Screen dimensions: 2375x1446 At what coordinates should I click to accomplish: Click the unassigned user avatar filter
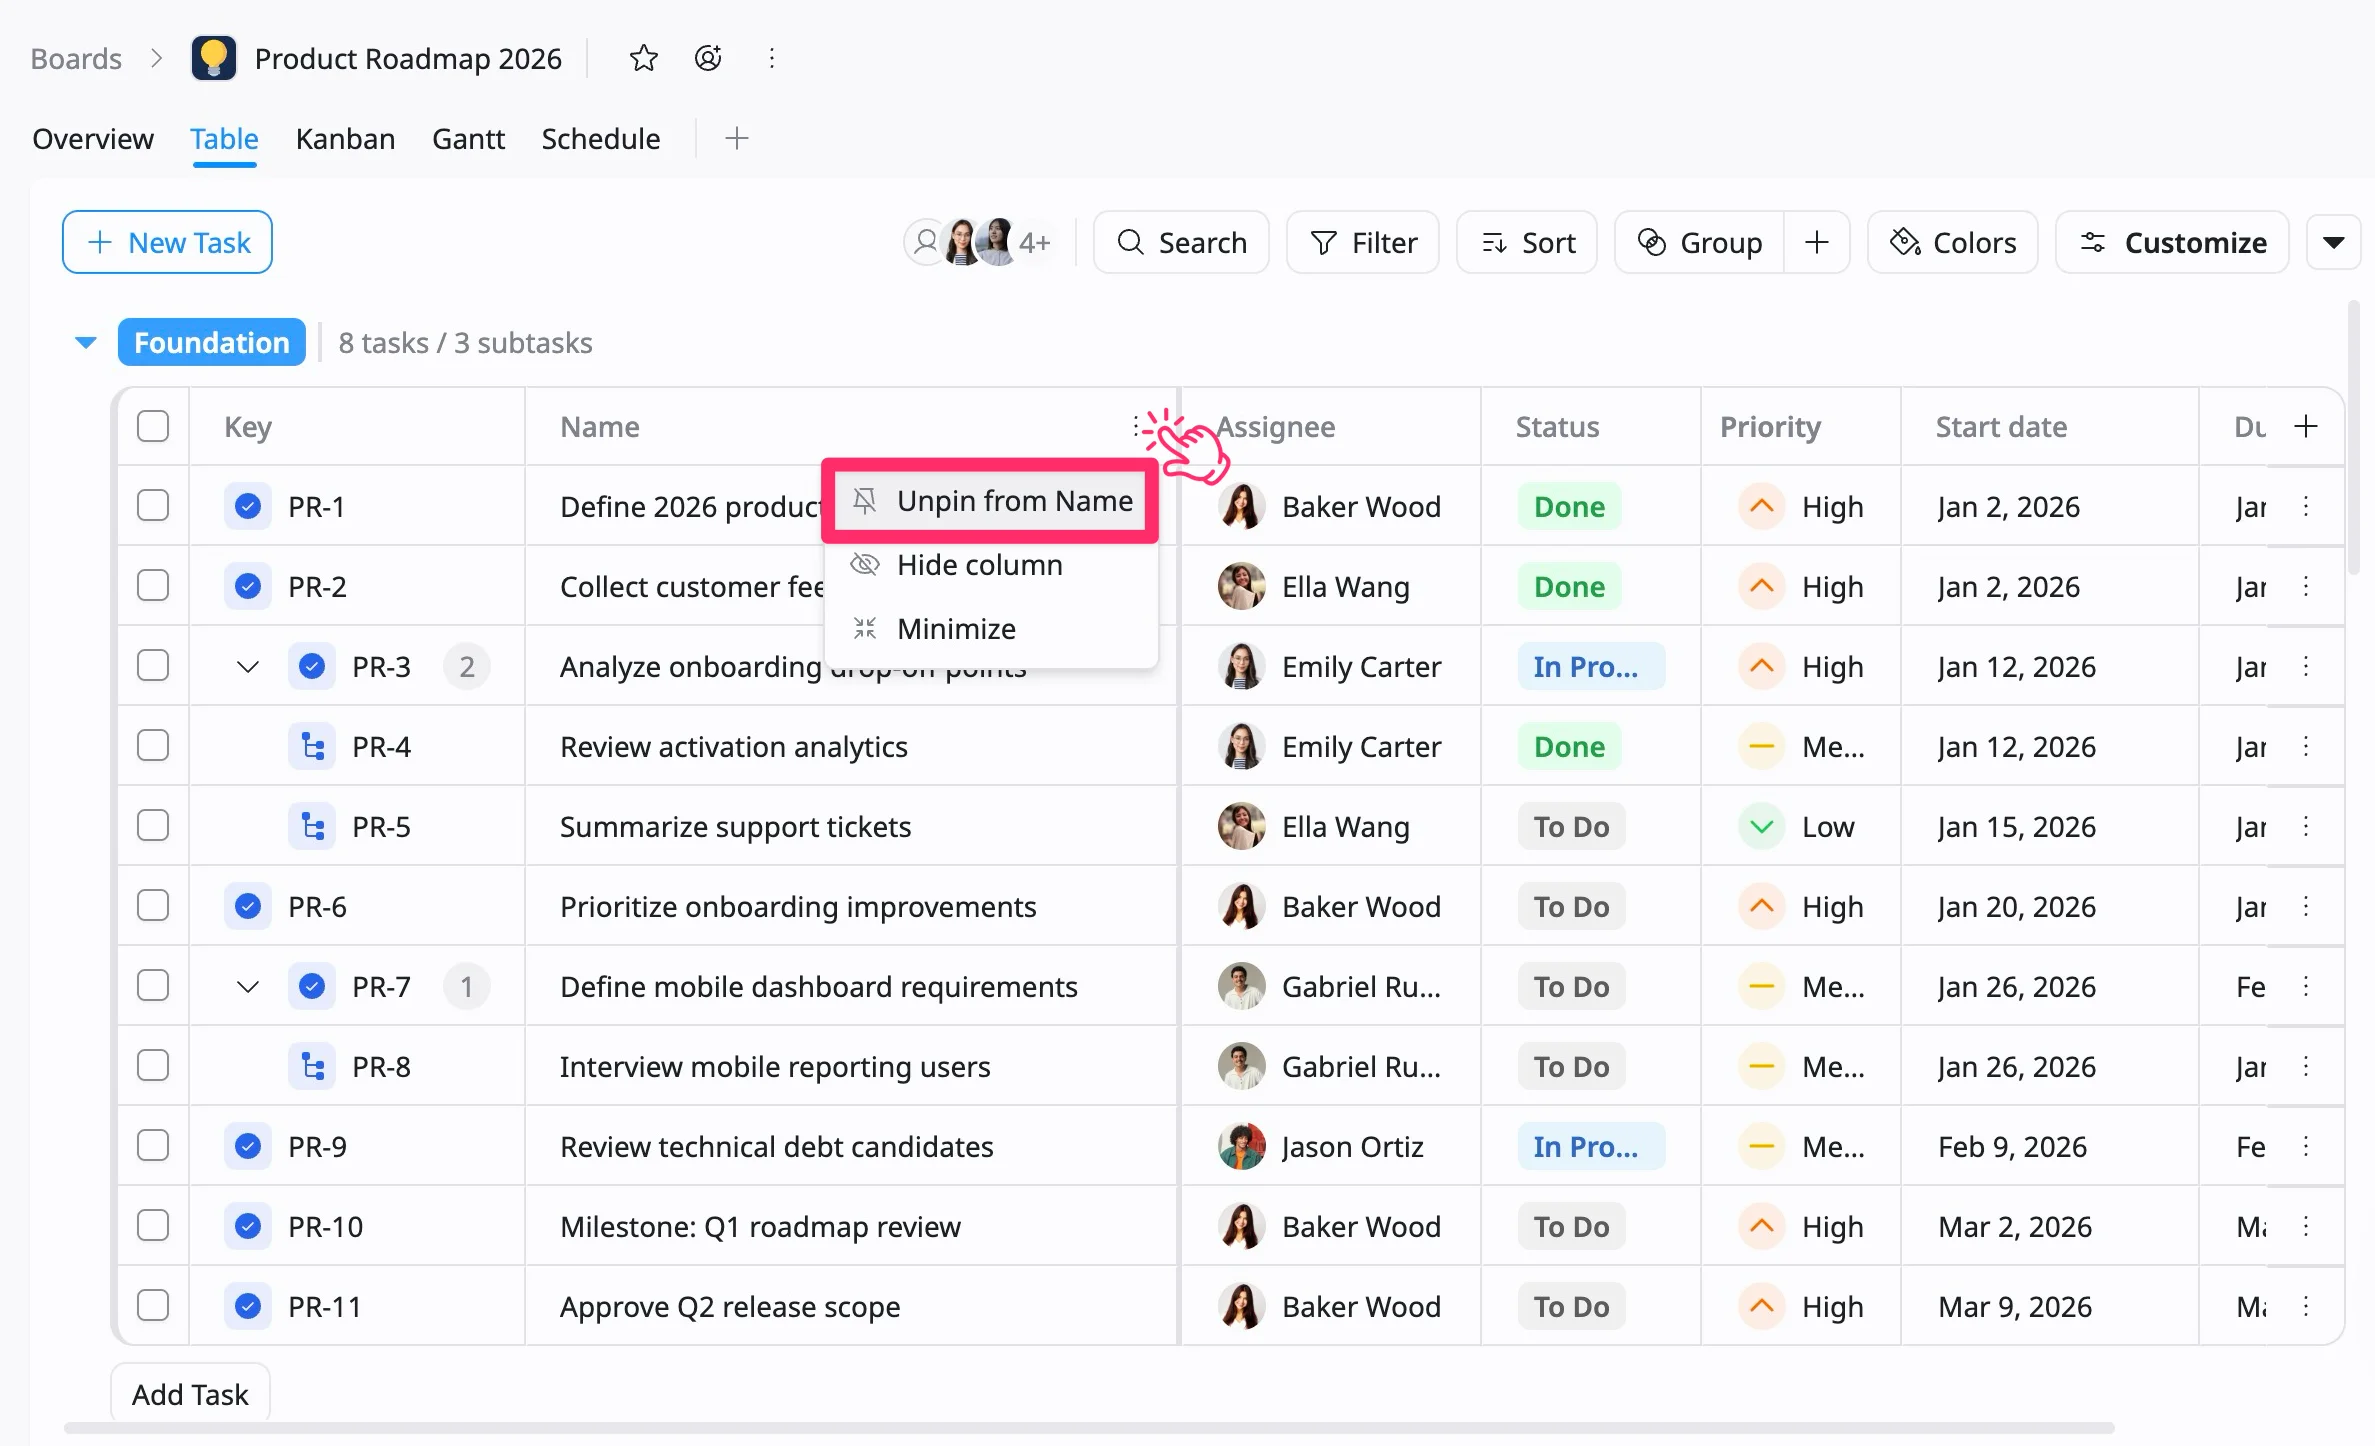[927, 242]
